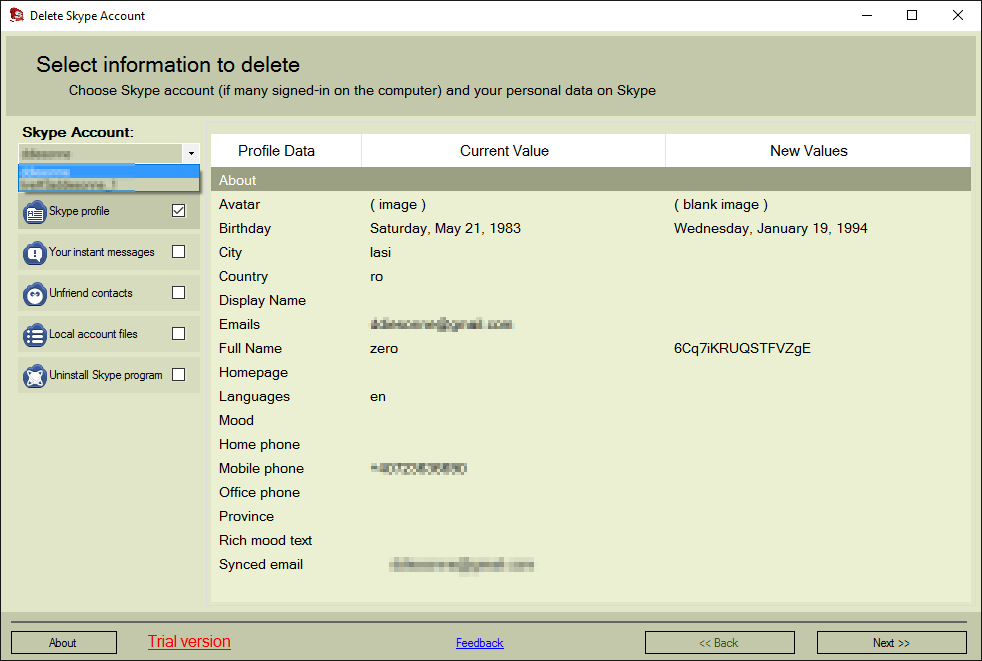Select the Province row label

tap(246, 516)
